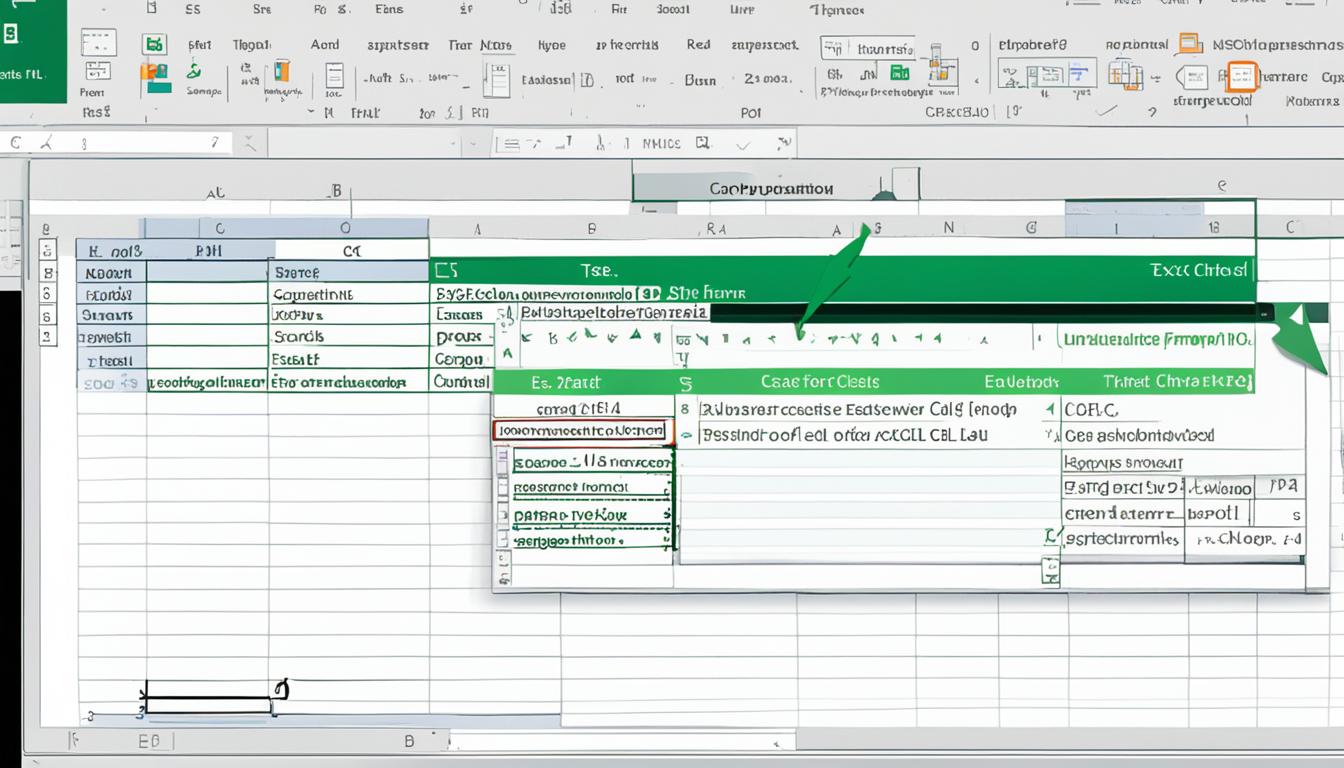Viewport: 1344px width, 768px height.
Task: Select the cell containing Gapertinne
Action: click(349, 294)
